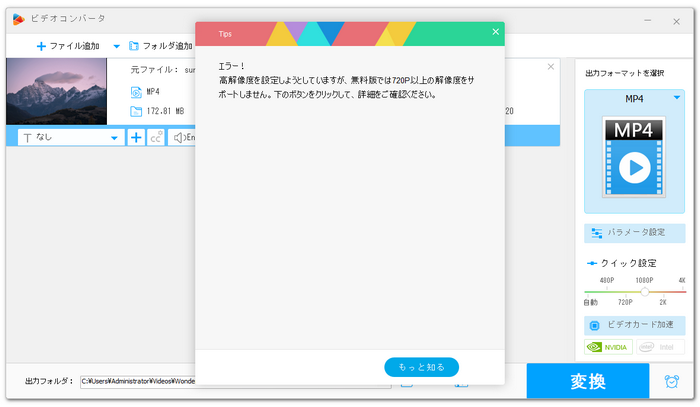Close the Tips error dialog

click(496, 32)
